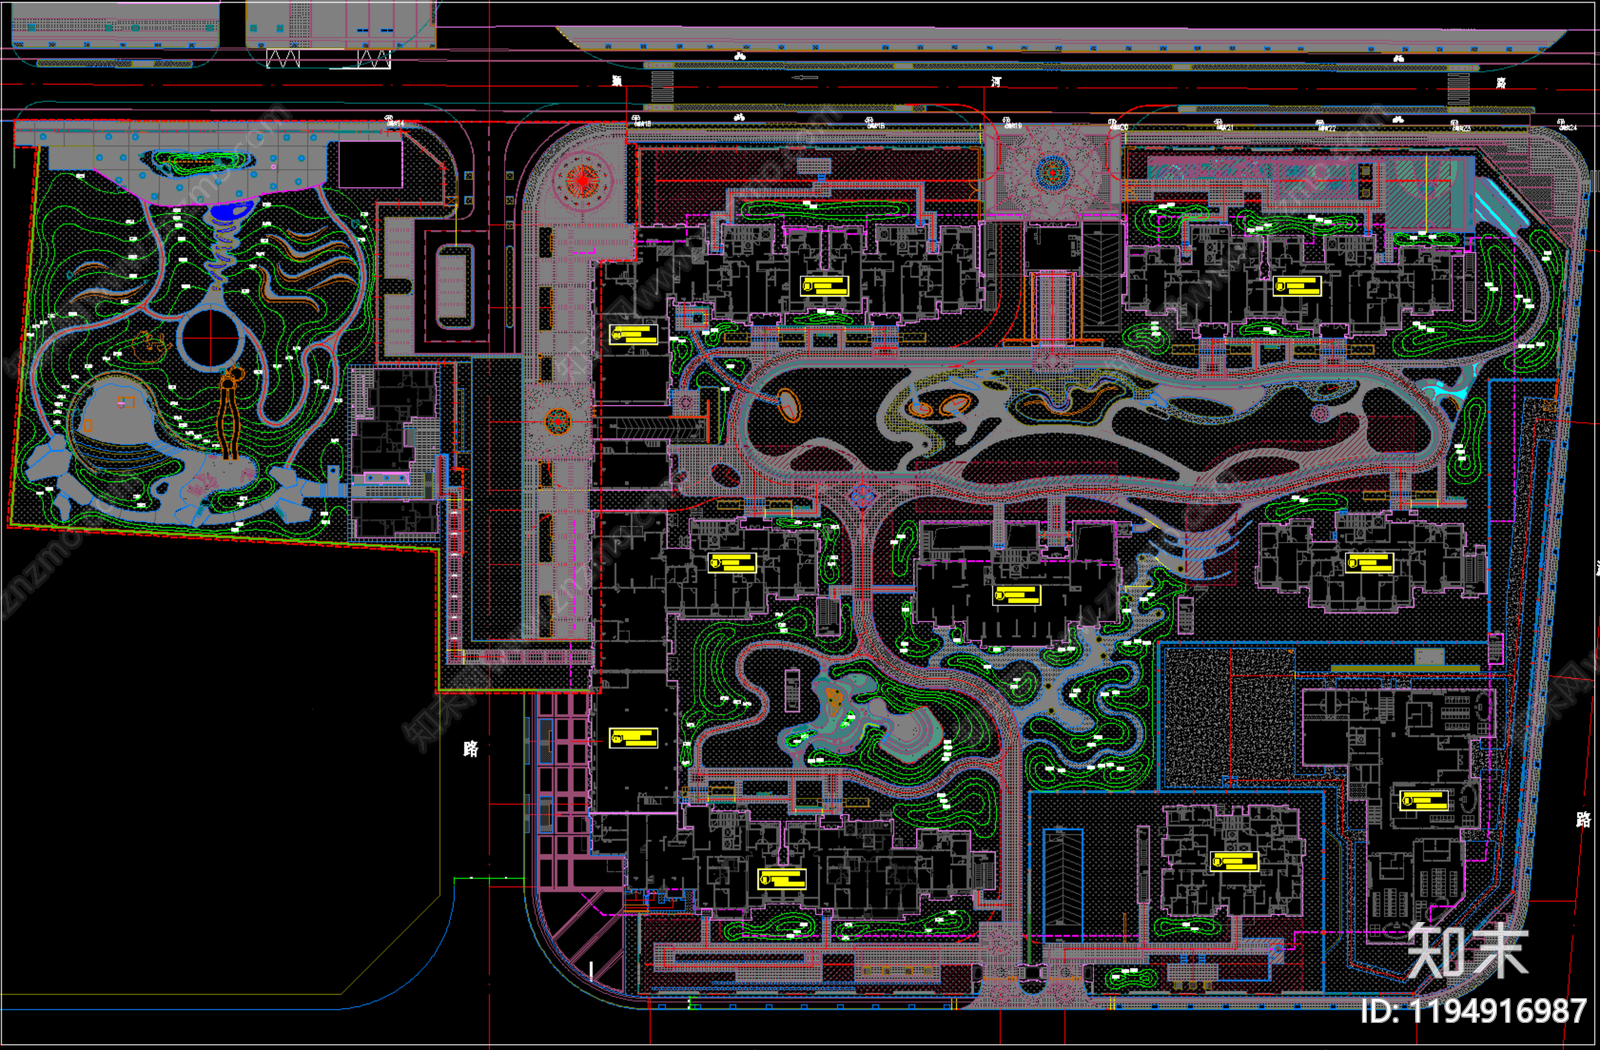Select the pink diamond node below central garden
The width and height of the screenshot is (1600, 1050).
(x=863, y=496)
